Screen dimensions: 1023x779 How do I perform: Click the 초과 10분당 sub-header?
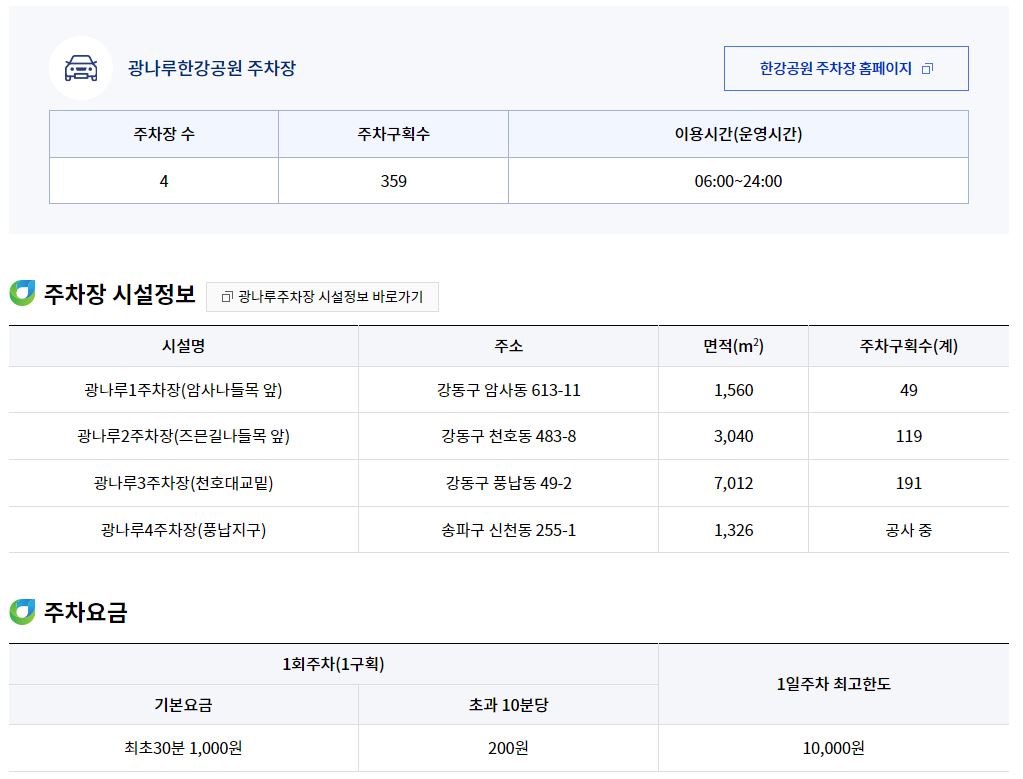pyautogui.click(x=508, y=705)
